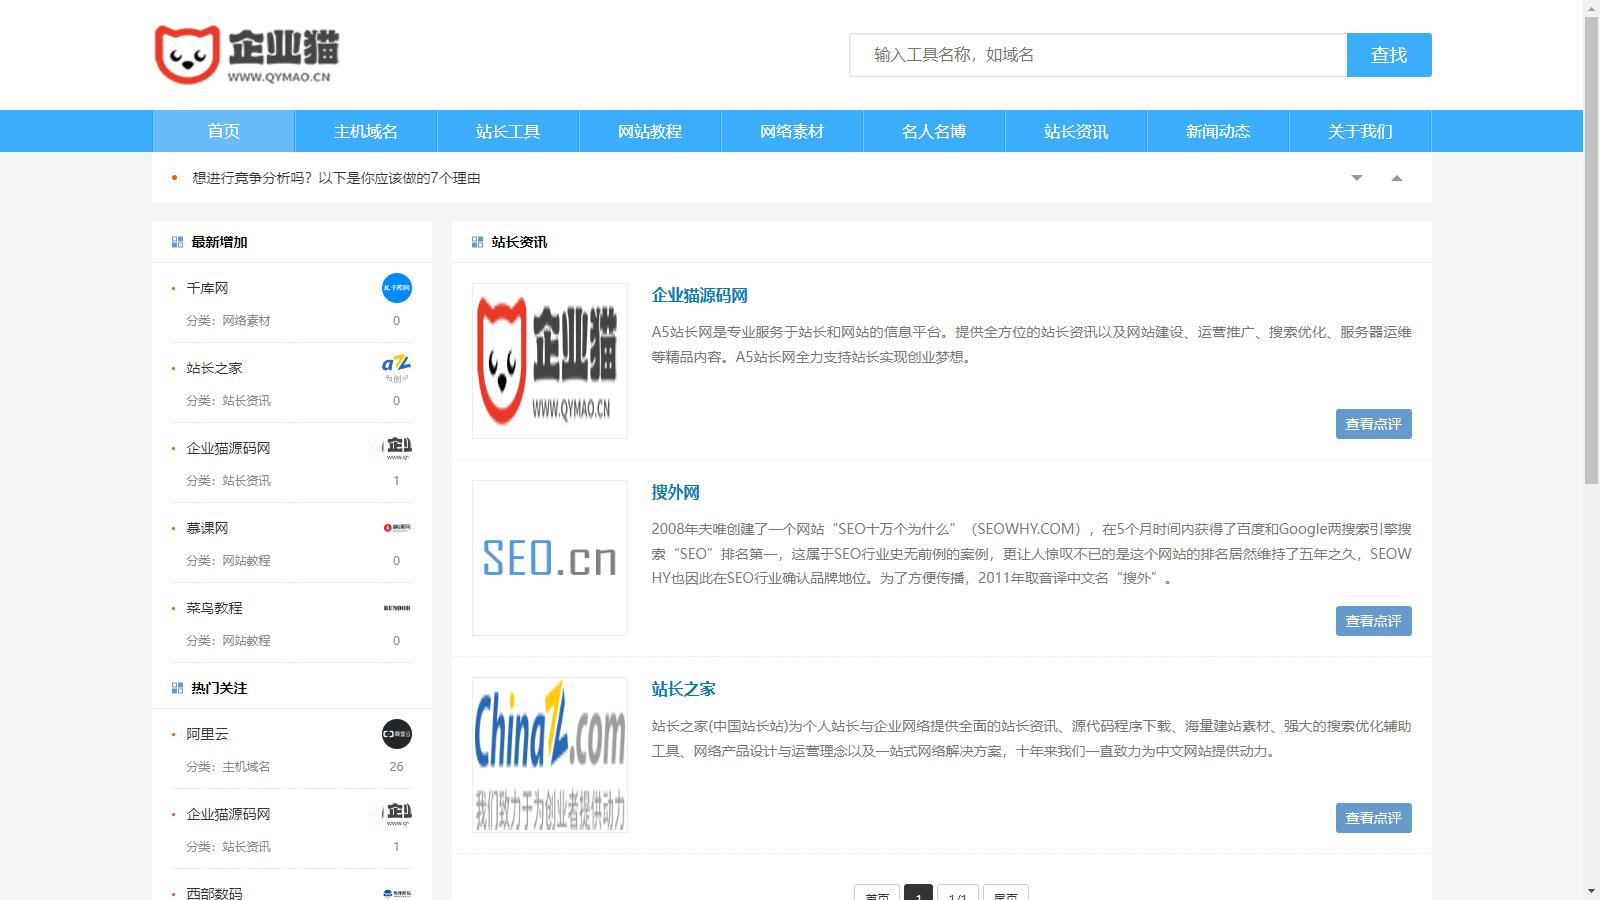
Task: Click the 2008年夫唯创建 description paragraph
Action: tap(1031, 553)
